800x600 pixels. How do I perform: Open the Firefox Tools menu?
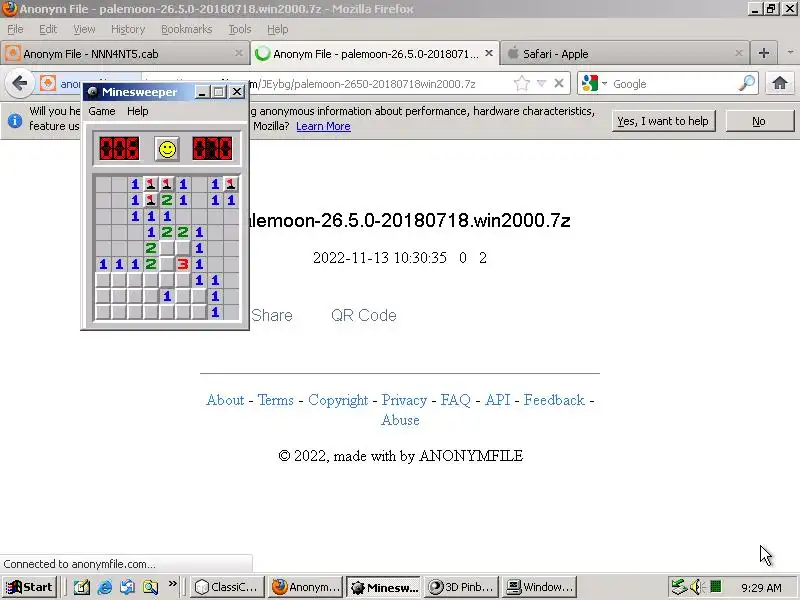(240, 30)
